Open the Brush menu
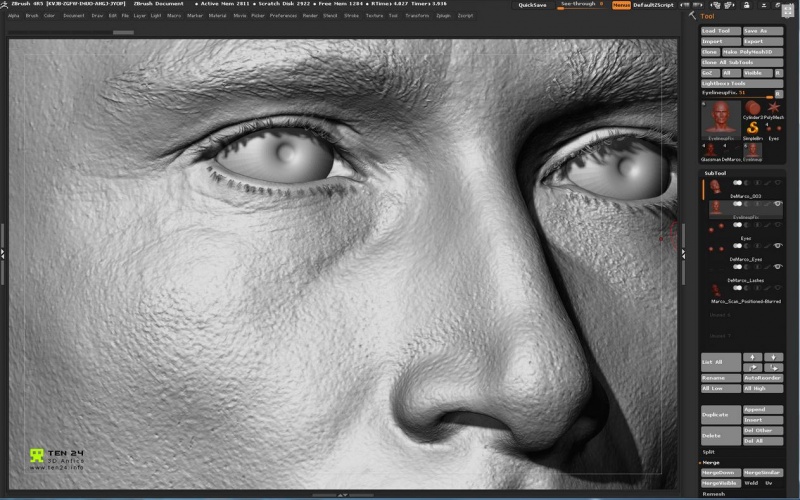Image resolution: width=800 pixels, height=500 pixels. 32,16
